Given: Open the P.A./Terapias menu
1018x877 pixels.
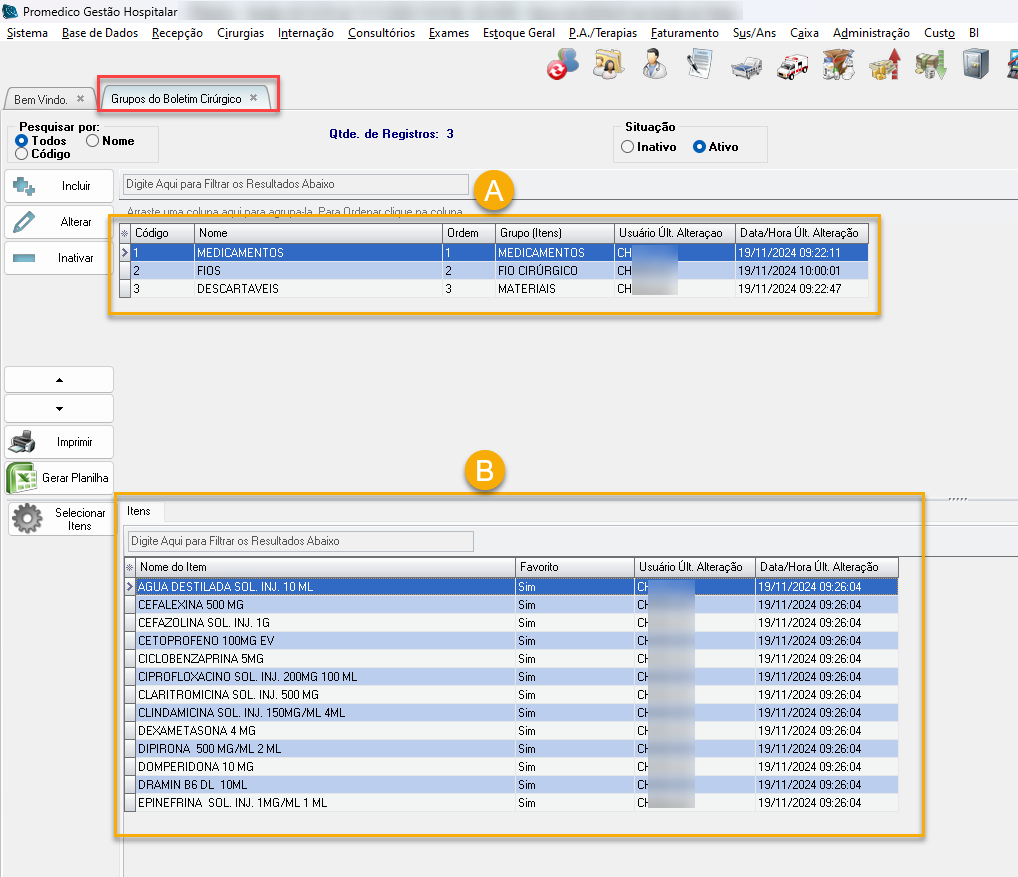Looking at the screenshot, I should pyautogui.click(x=603, y=33).
